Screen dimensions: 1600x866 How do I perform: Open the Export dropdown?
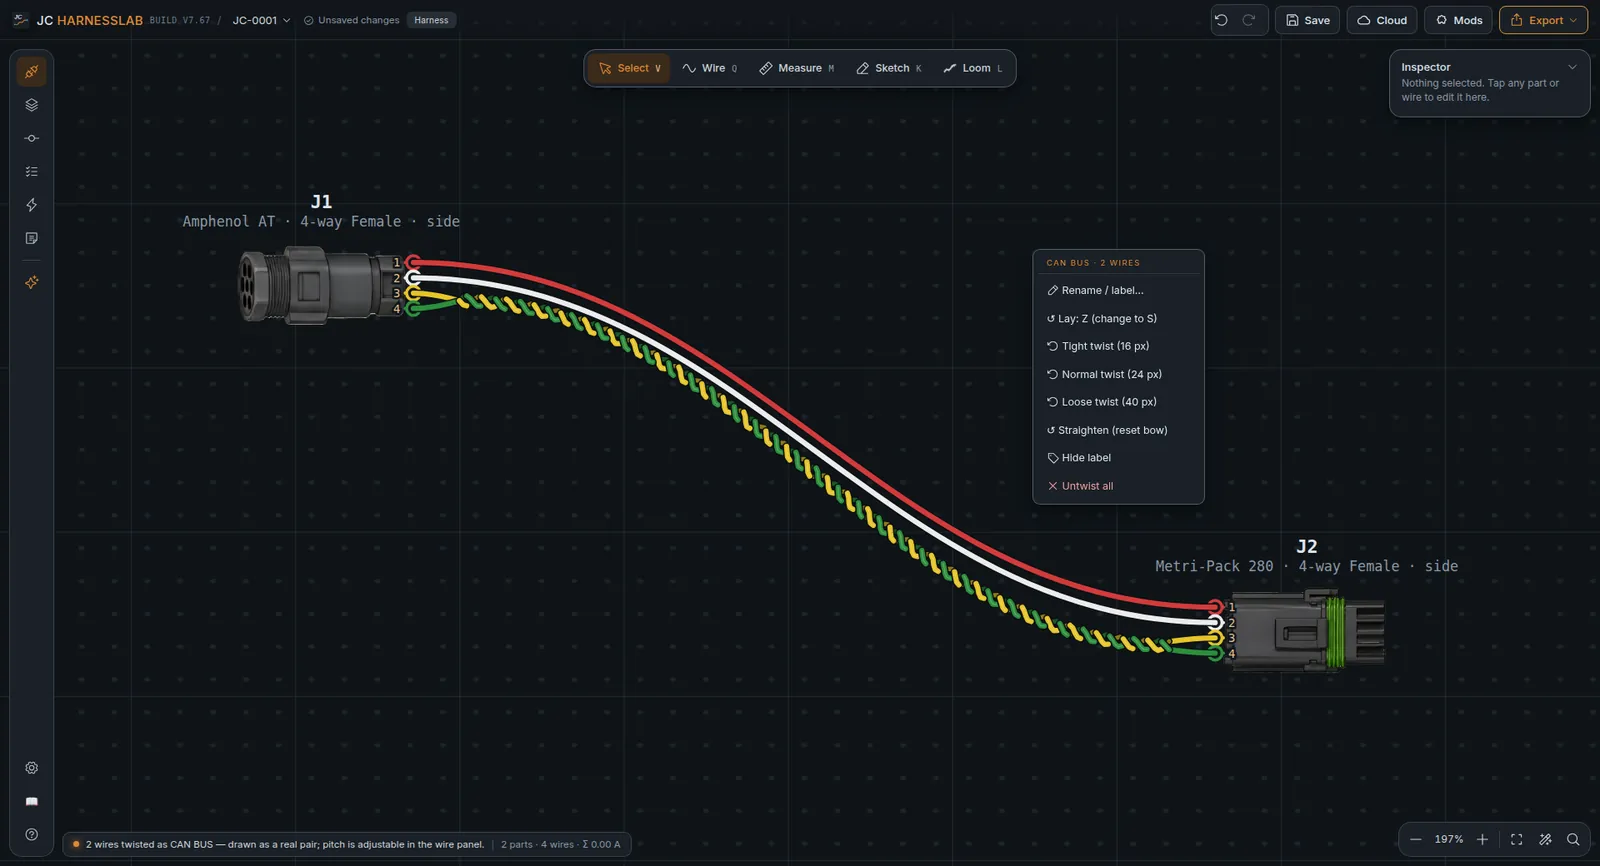click(x=1543, y=20)
